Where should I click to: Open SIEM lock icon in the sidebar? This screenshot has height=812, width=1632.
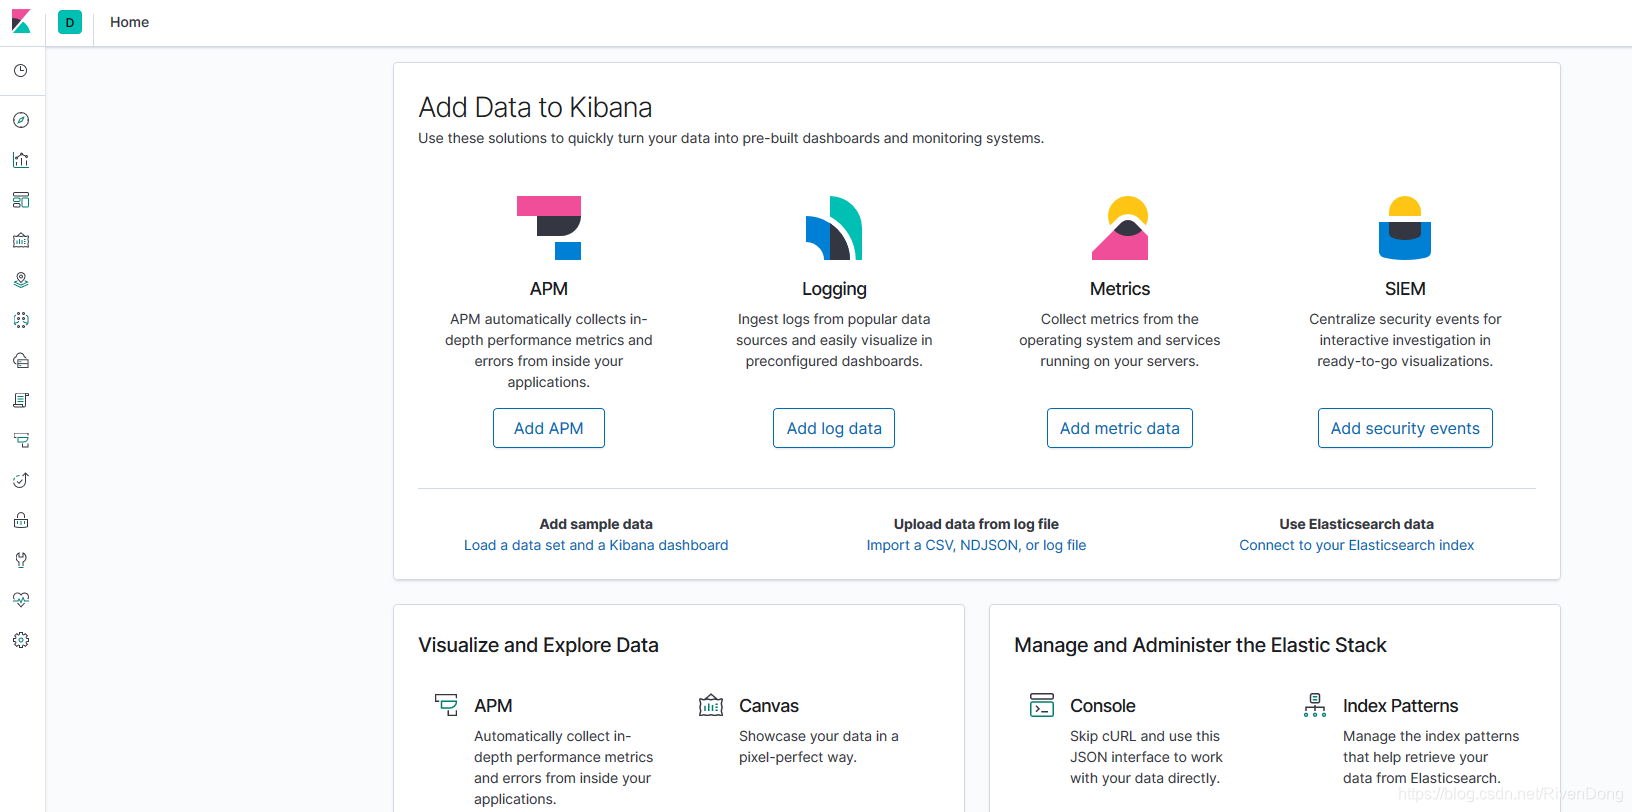(x=21, y=520)
